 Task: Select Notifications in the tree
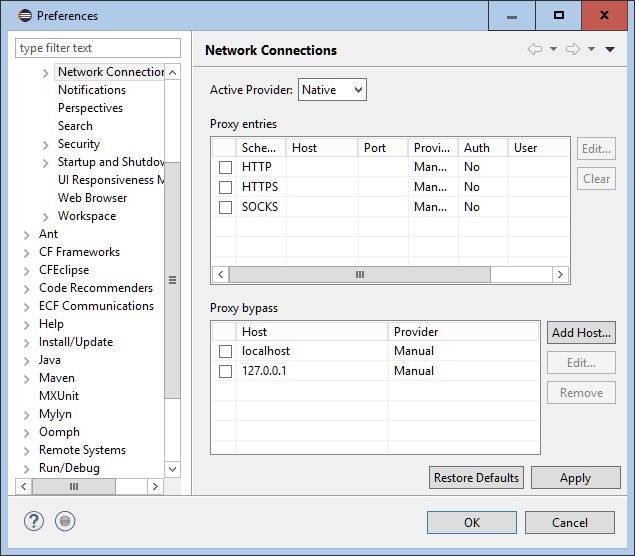pos(92,90)
